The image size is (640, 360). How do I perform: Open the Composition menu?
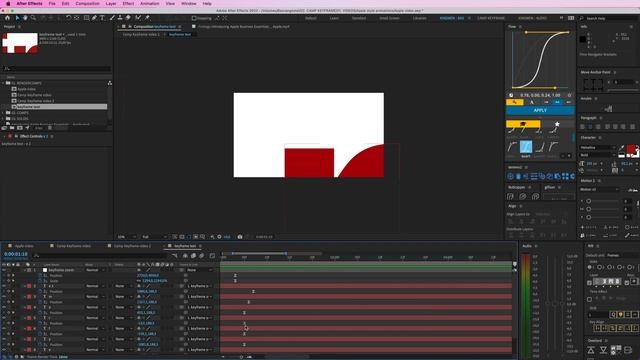point(87,4)
